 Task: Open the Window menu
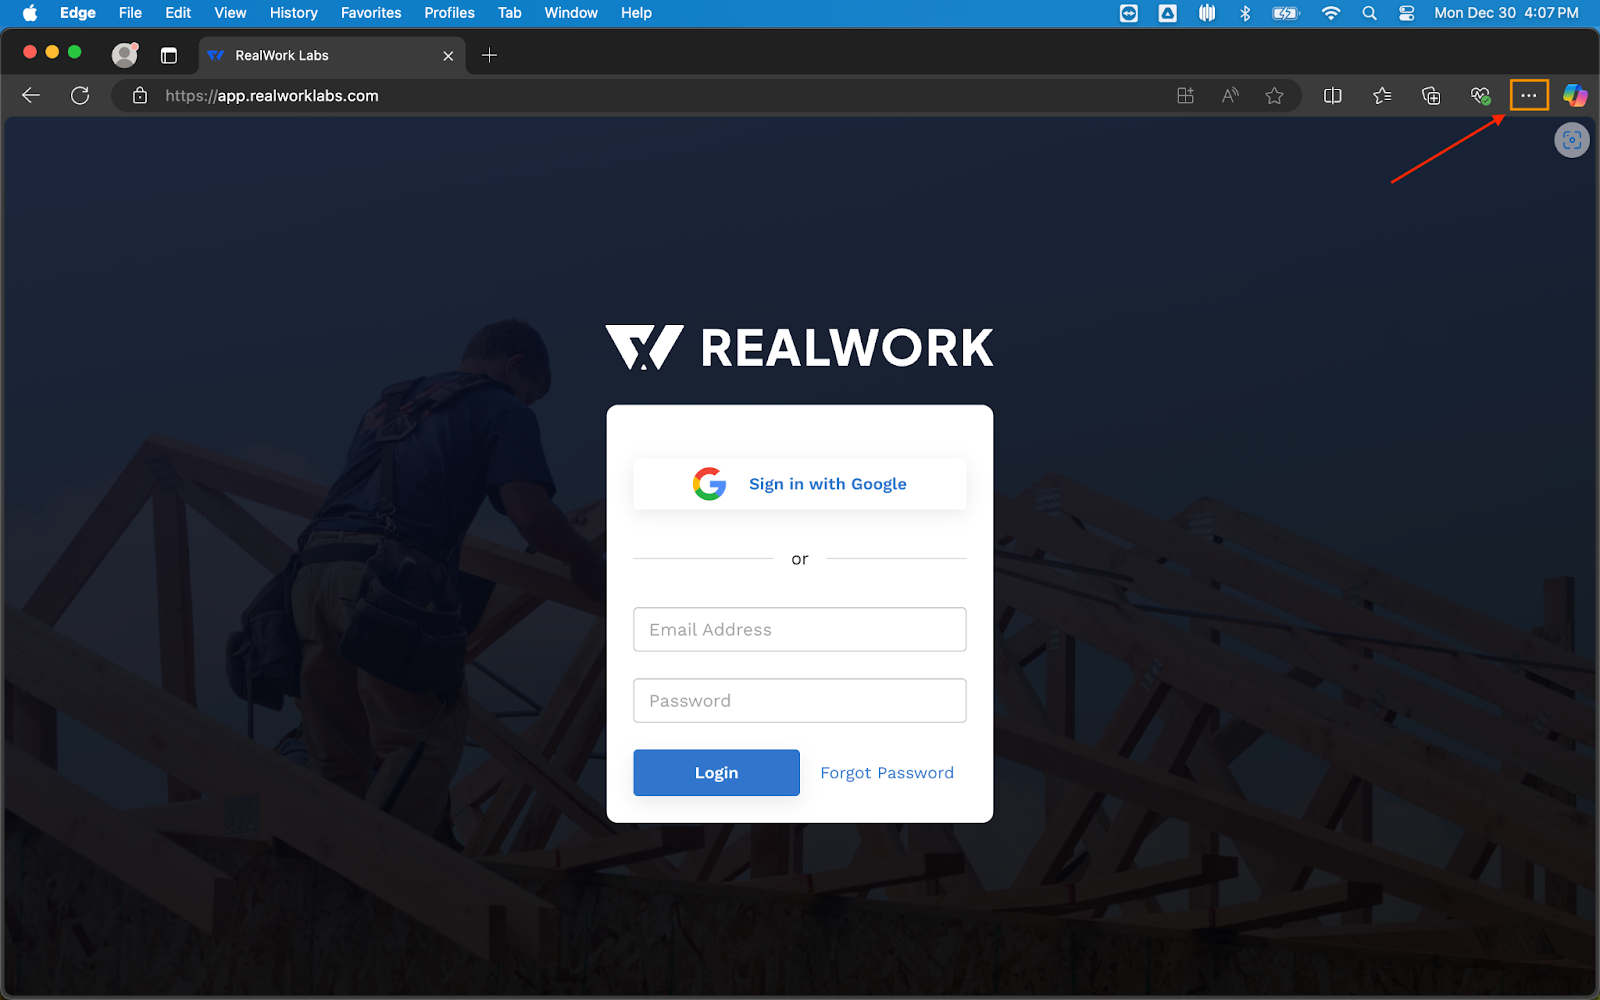[571, 13]
